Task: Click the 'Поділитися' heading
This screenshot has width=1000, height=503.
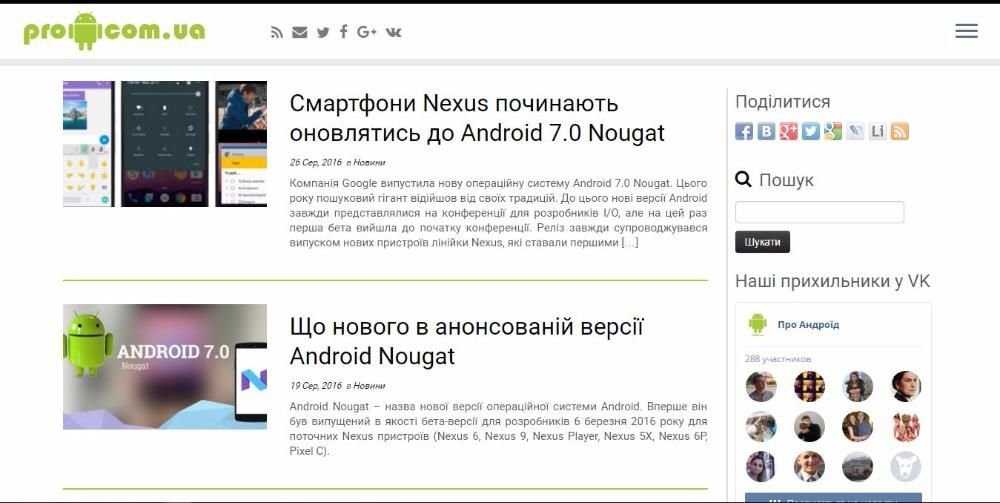Action: pos(783,102)
